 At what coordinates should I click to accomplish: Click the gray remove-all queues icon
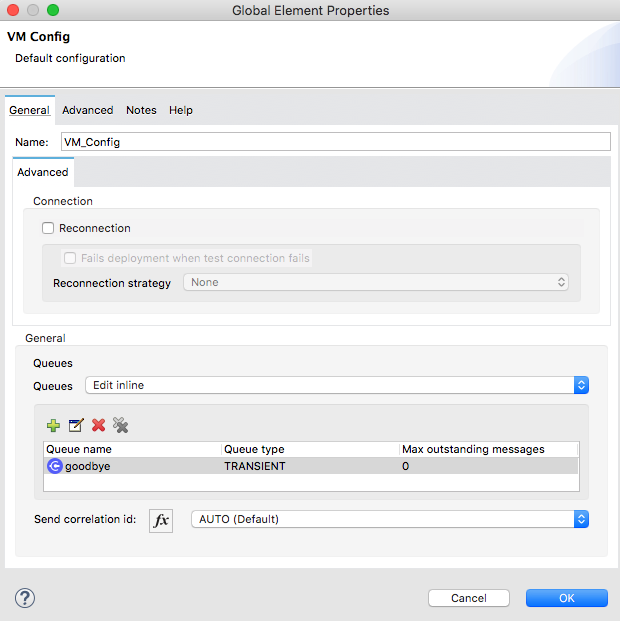(120, 425)
